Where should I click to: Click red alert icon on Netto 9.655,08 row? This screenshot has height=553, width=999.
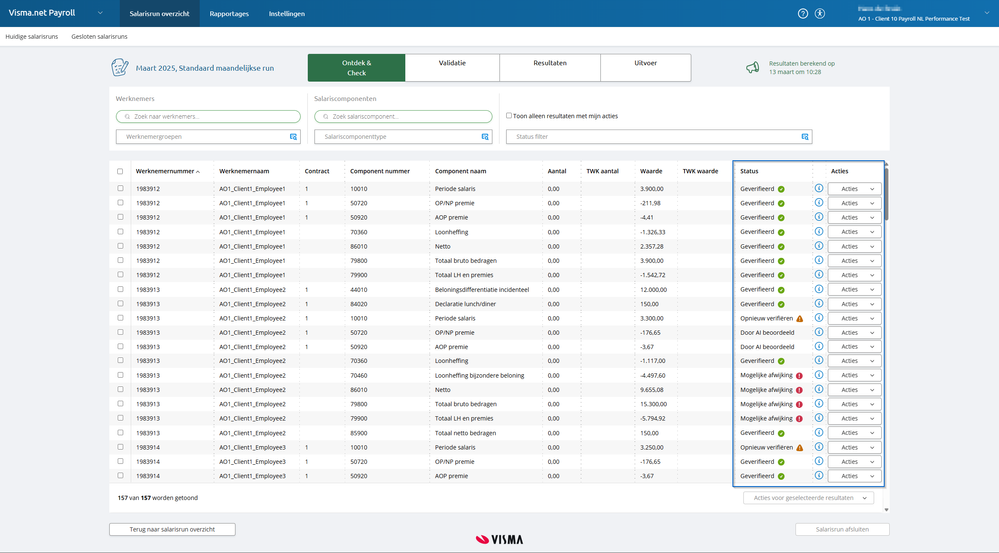pos(799,390)
